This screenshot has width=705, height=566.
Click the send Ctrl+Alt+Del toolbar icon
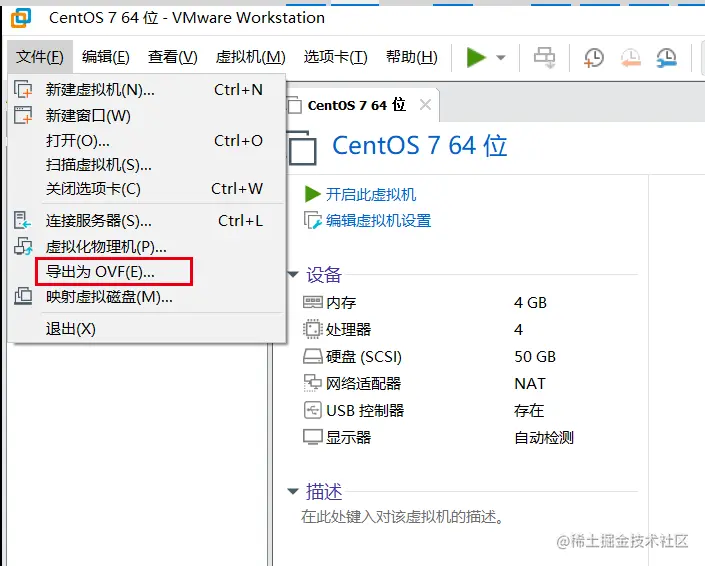pyautogui.click(x=544, y=58)
